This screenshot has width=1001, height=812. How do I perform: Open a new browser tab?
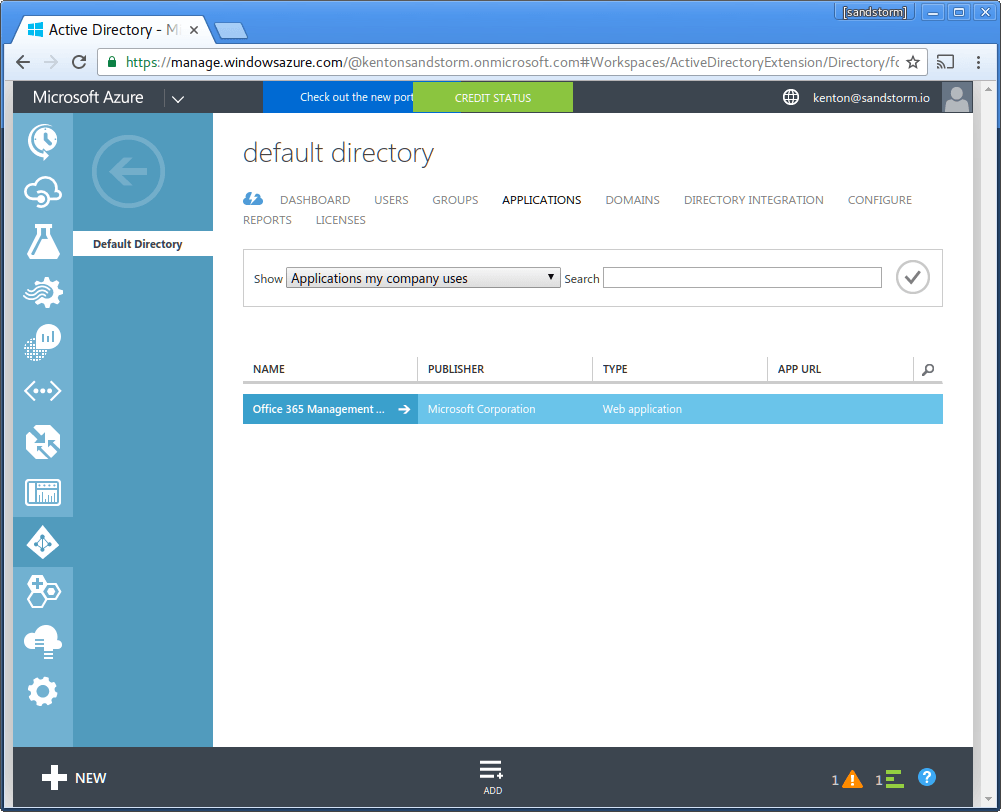coord(230,30)
